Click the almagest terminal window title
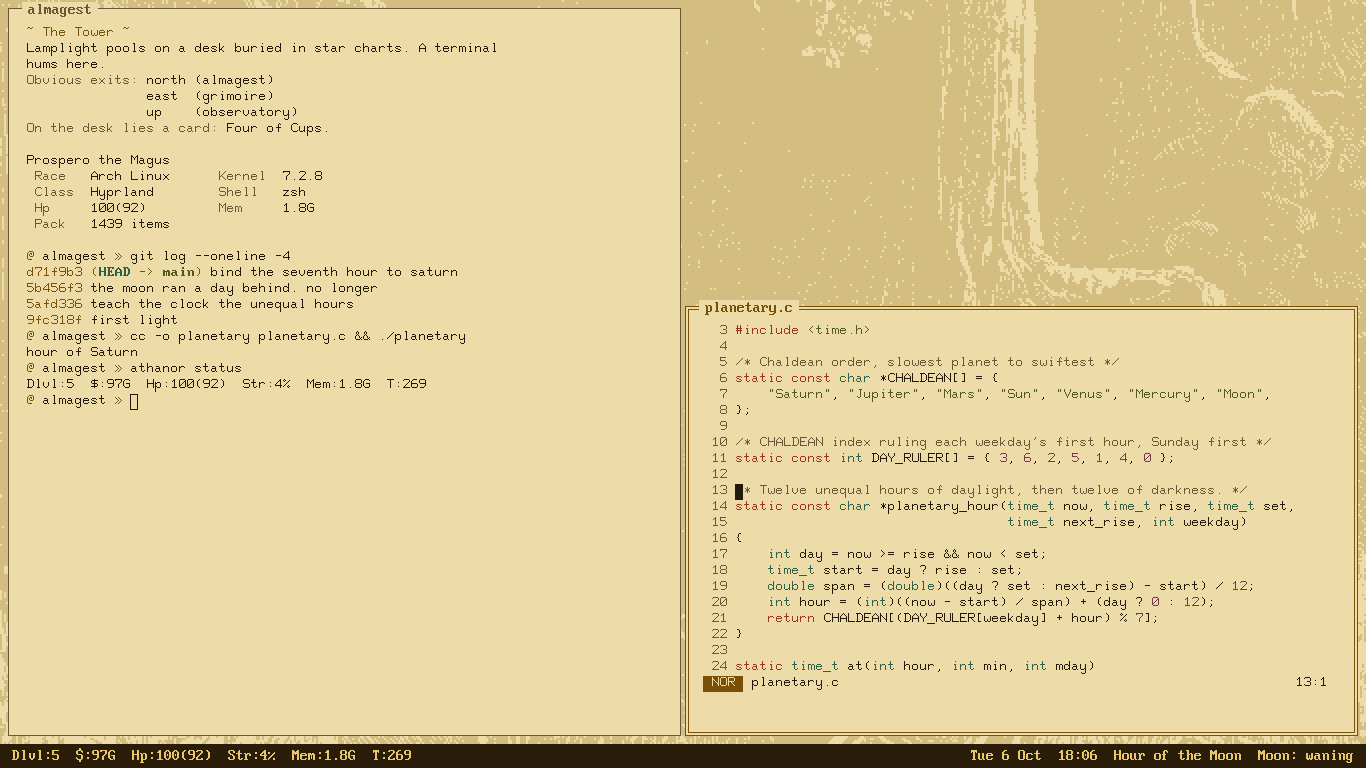Screen dimensions: 1366x768 coord(59,10)
